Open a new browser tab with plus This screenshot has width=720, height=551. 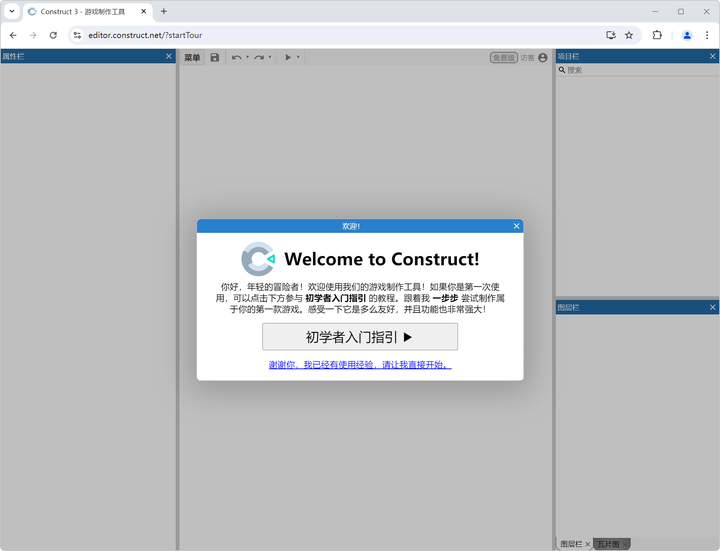point(163,11)
